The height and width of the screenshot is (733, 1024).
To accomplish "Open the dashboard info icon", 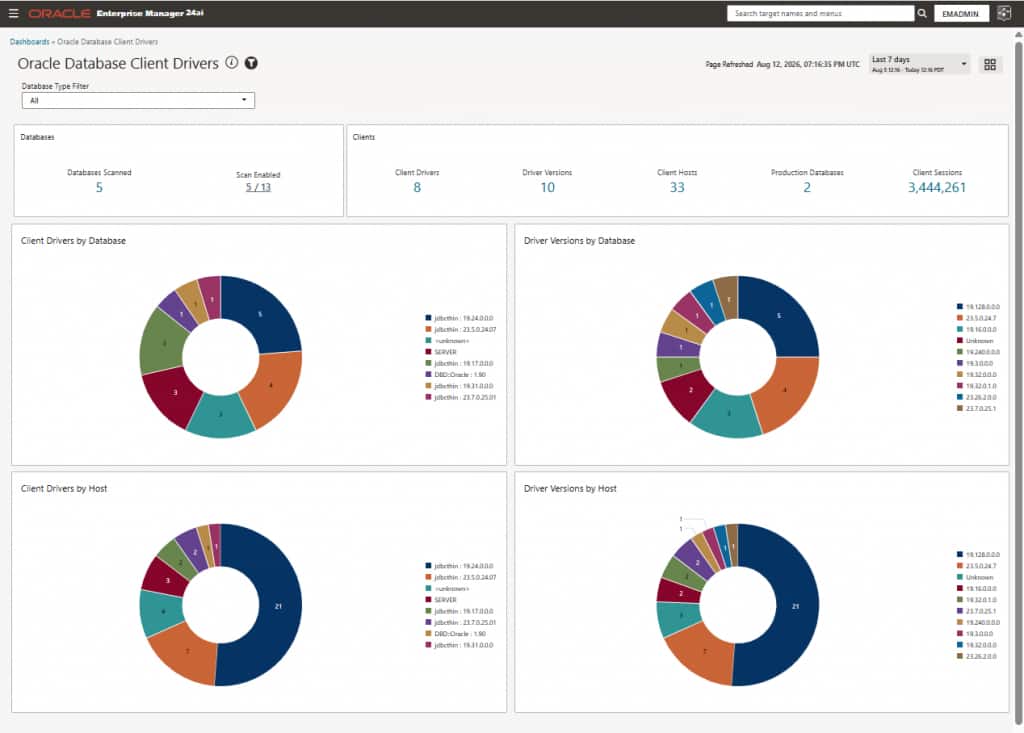I will [x=232, y=63].
